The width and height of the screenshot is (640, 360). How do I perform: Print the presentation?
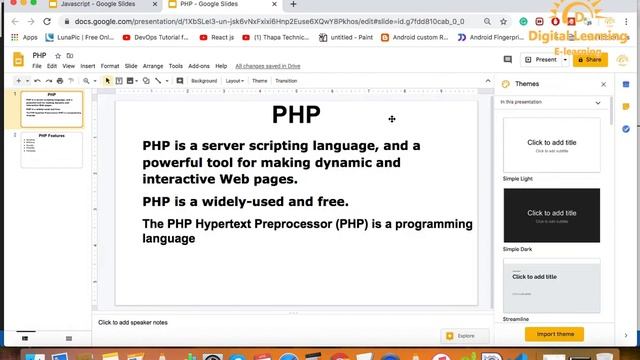coord(60,81)
